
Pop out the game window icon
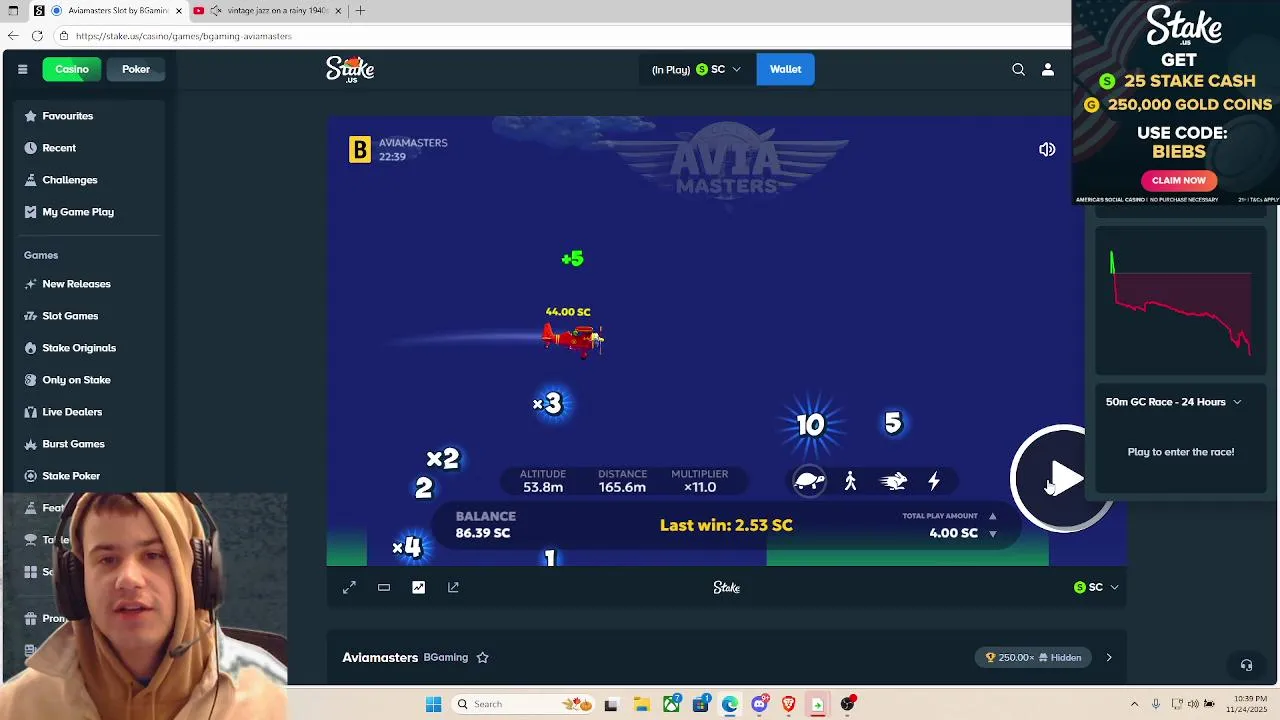[x=453, y=587]
